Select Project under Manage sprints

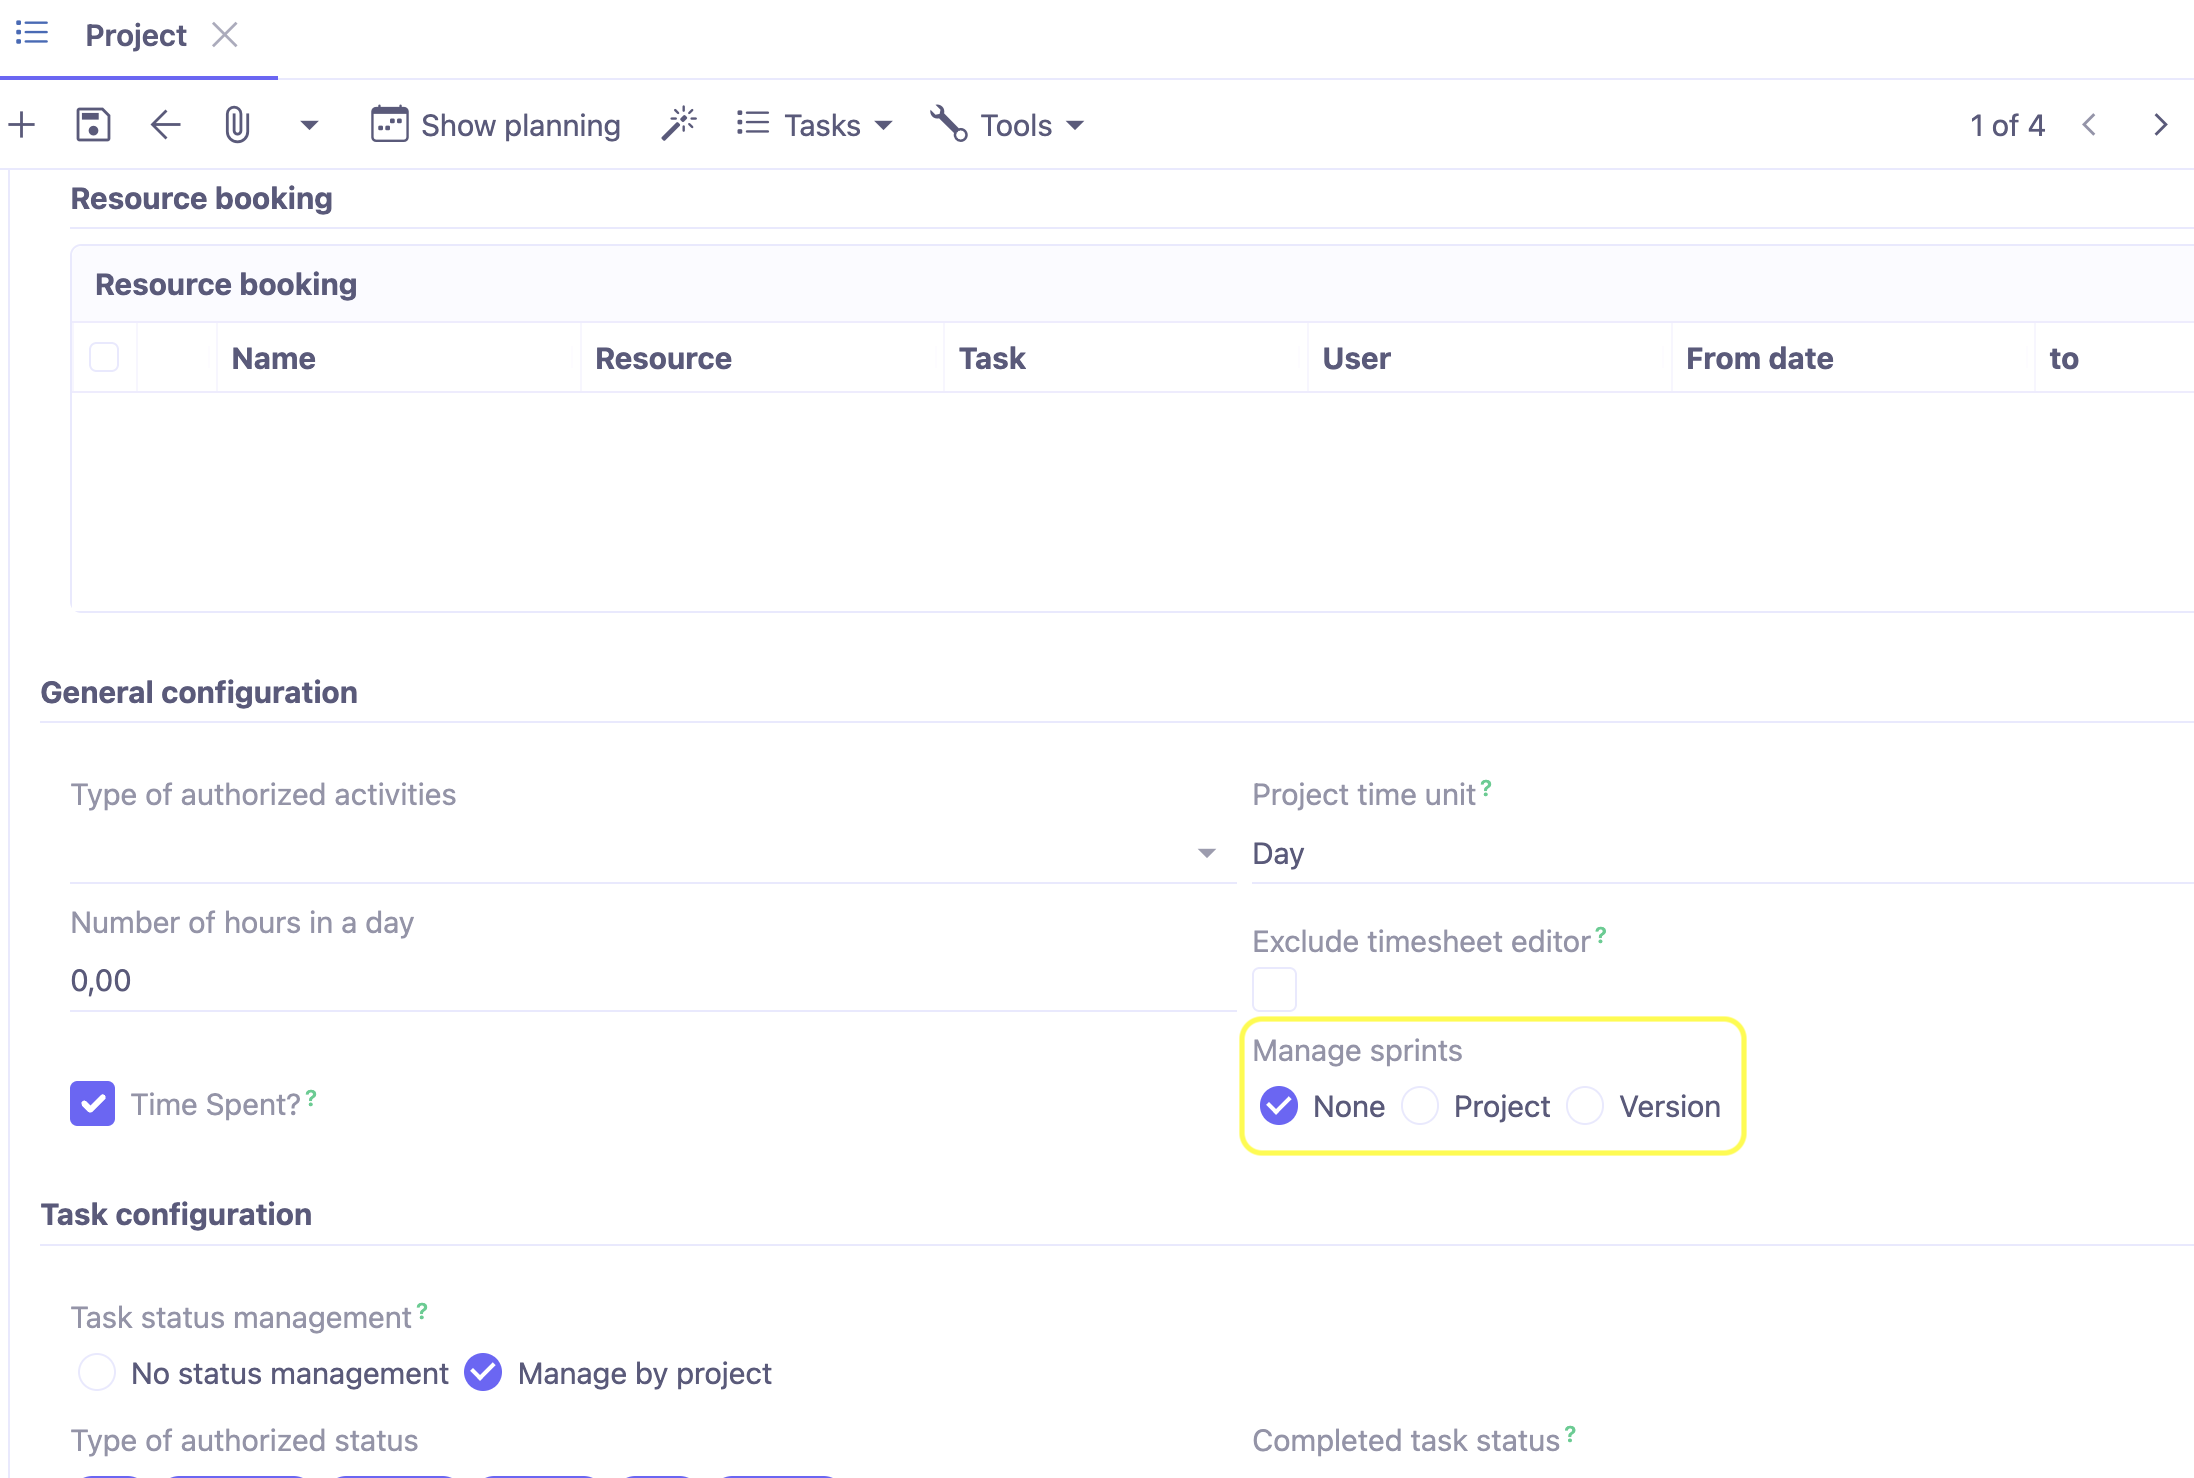[1420, 1106]
